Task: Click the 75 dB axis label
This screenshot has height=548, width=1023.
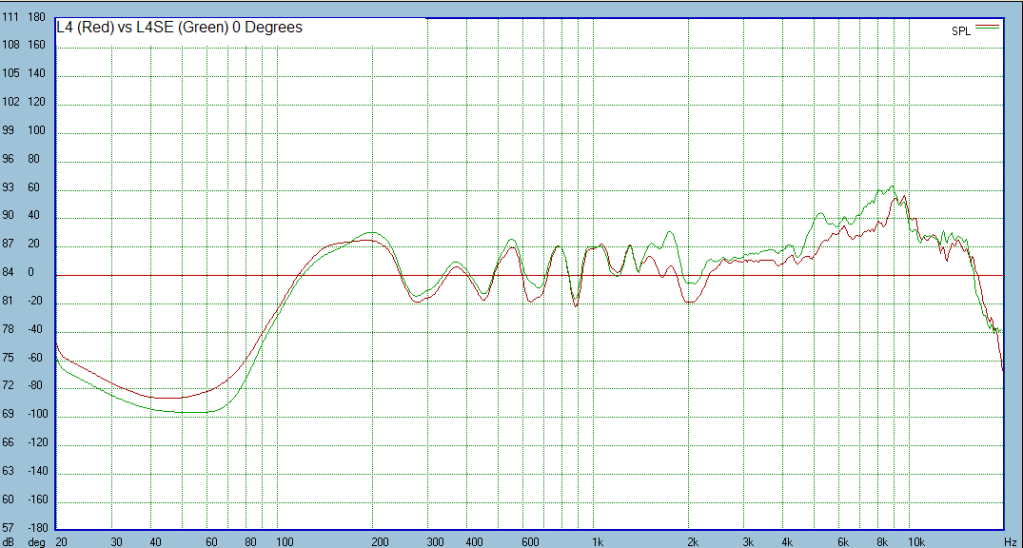Action: [7, 358]
